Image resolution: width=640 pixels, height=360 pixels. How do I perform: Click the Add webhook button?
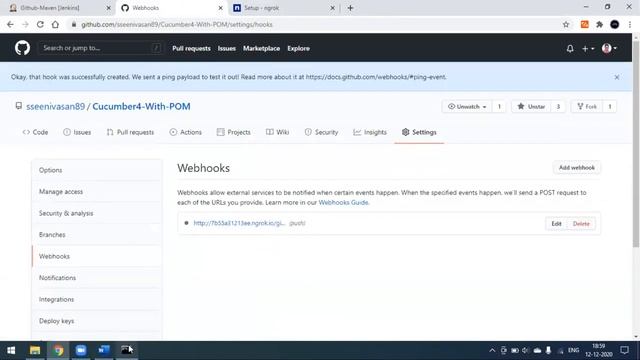(577, 168)
